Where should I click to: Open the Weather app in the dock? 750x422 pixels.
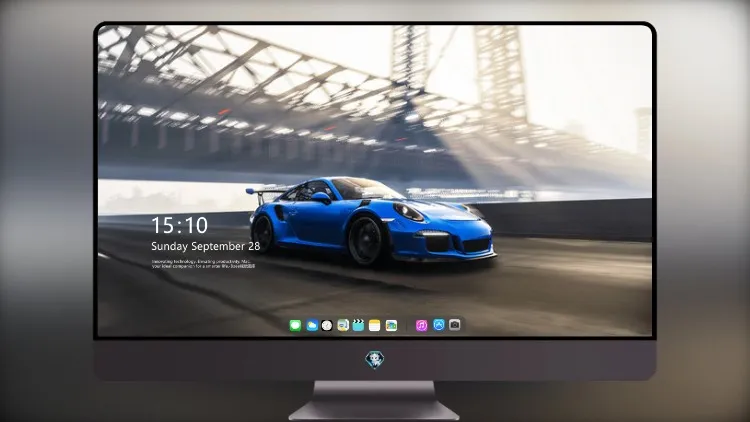tap(312, 326)
